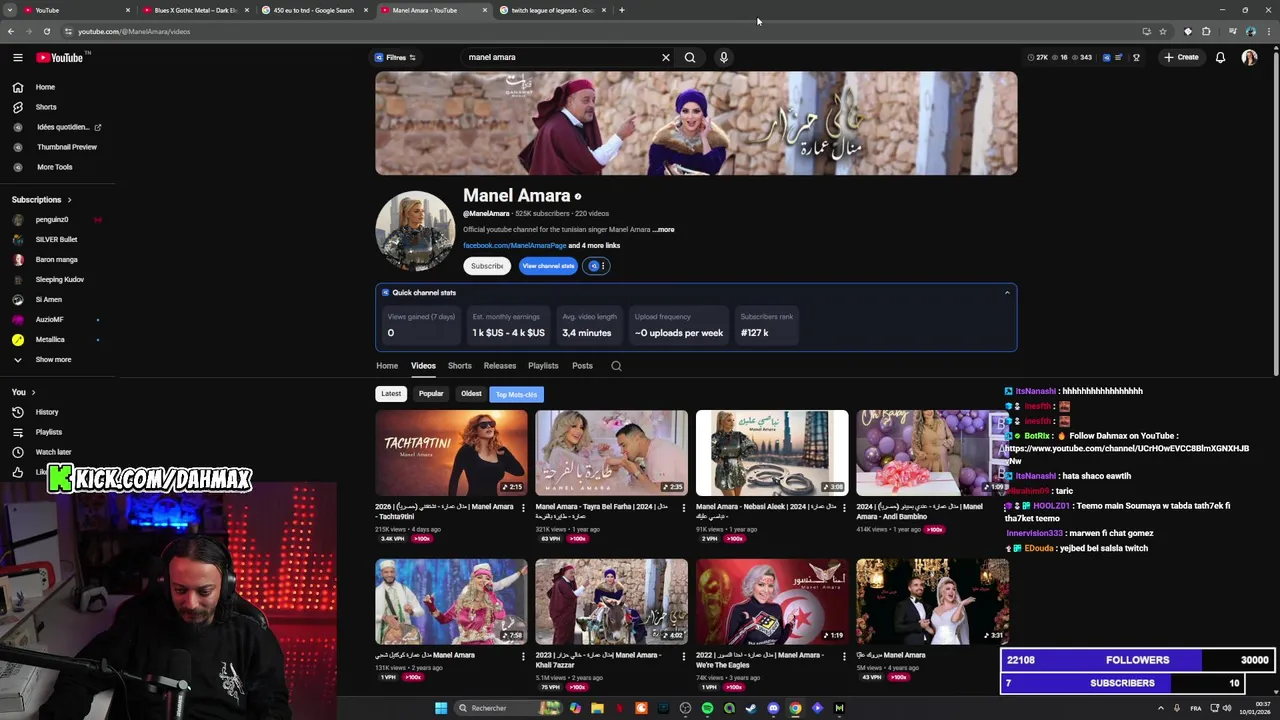Open the facebook.com/ManelAmaraPage link
Image resolution: width=1280 pixels, height=720 pixels.
point(514,245)
